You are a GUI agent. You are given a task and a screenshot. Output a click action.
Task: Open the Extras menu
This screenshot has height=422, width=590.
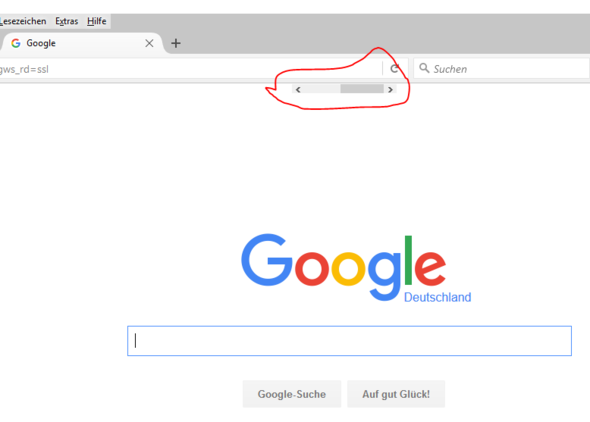pos(67,21)
